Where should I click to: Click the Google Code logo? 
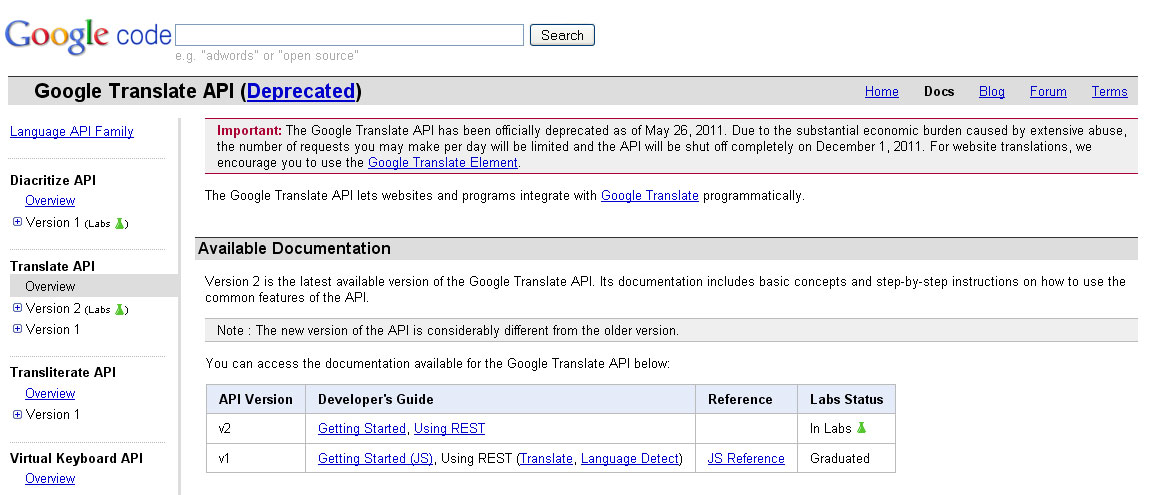point(88,36)
